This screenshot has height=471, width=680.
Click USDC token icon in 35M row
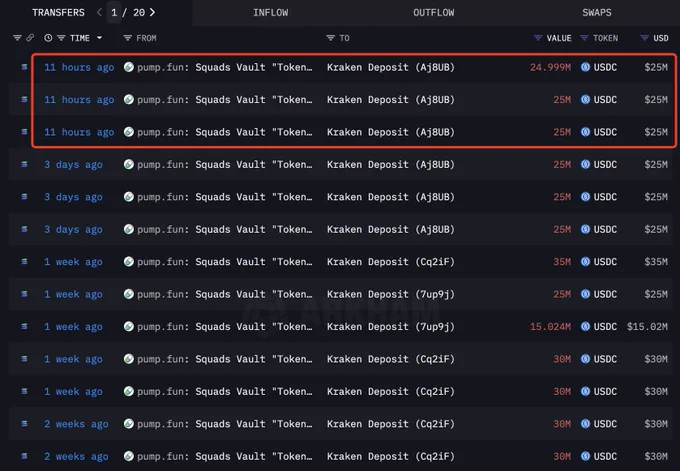[x=585, y=262]
